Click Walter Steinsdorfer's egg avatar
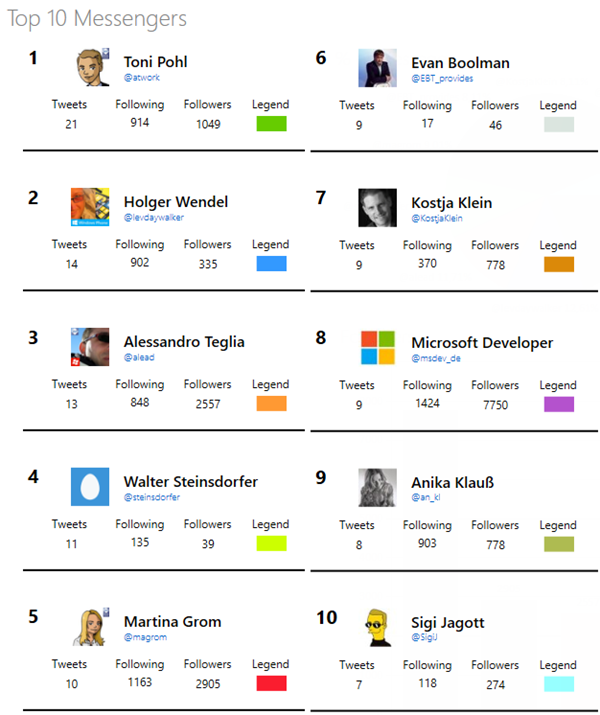This screenshot has height=715, width=600. (x=90, y=487)
